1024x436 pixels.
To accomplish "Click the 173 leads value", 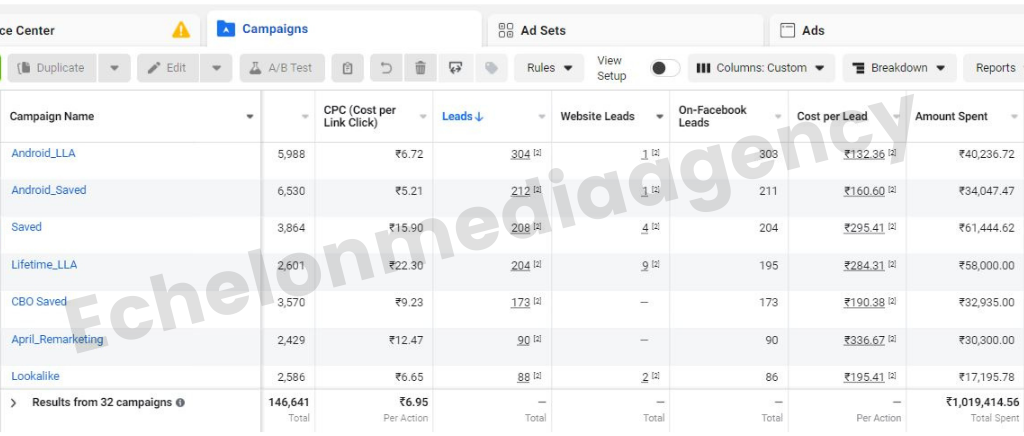I will click(x=520, y=303).
